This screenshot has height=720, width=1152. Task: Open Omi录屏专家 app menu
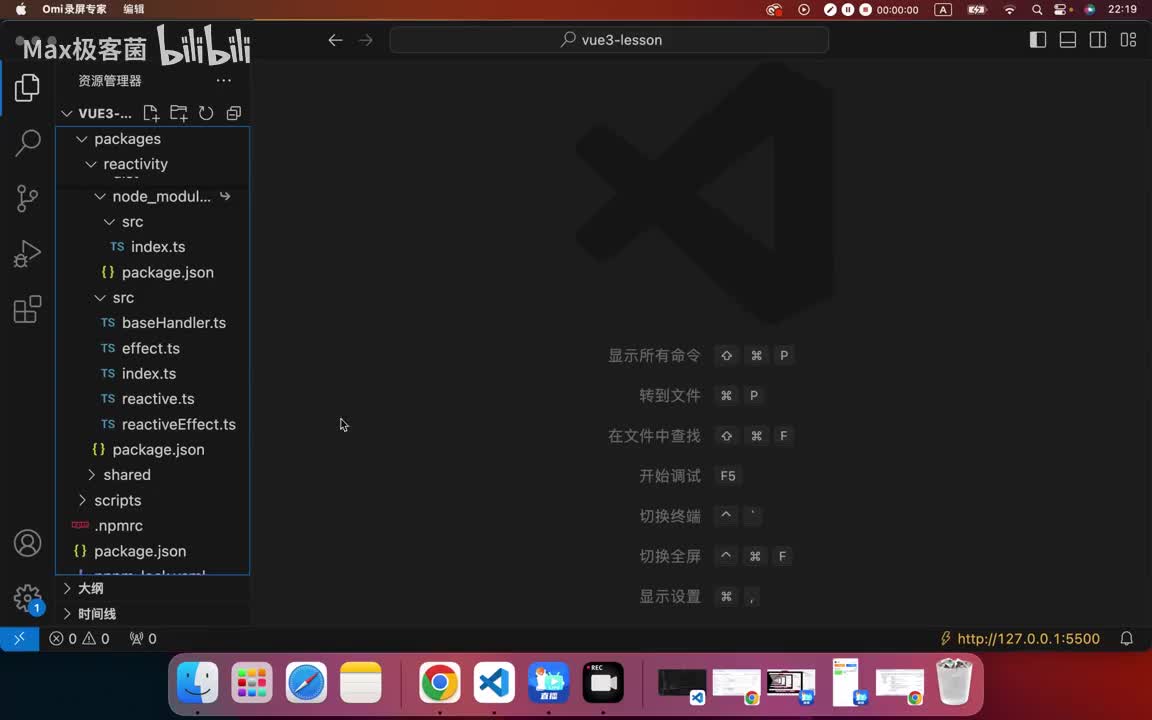pos(74,9)
